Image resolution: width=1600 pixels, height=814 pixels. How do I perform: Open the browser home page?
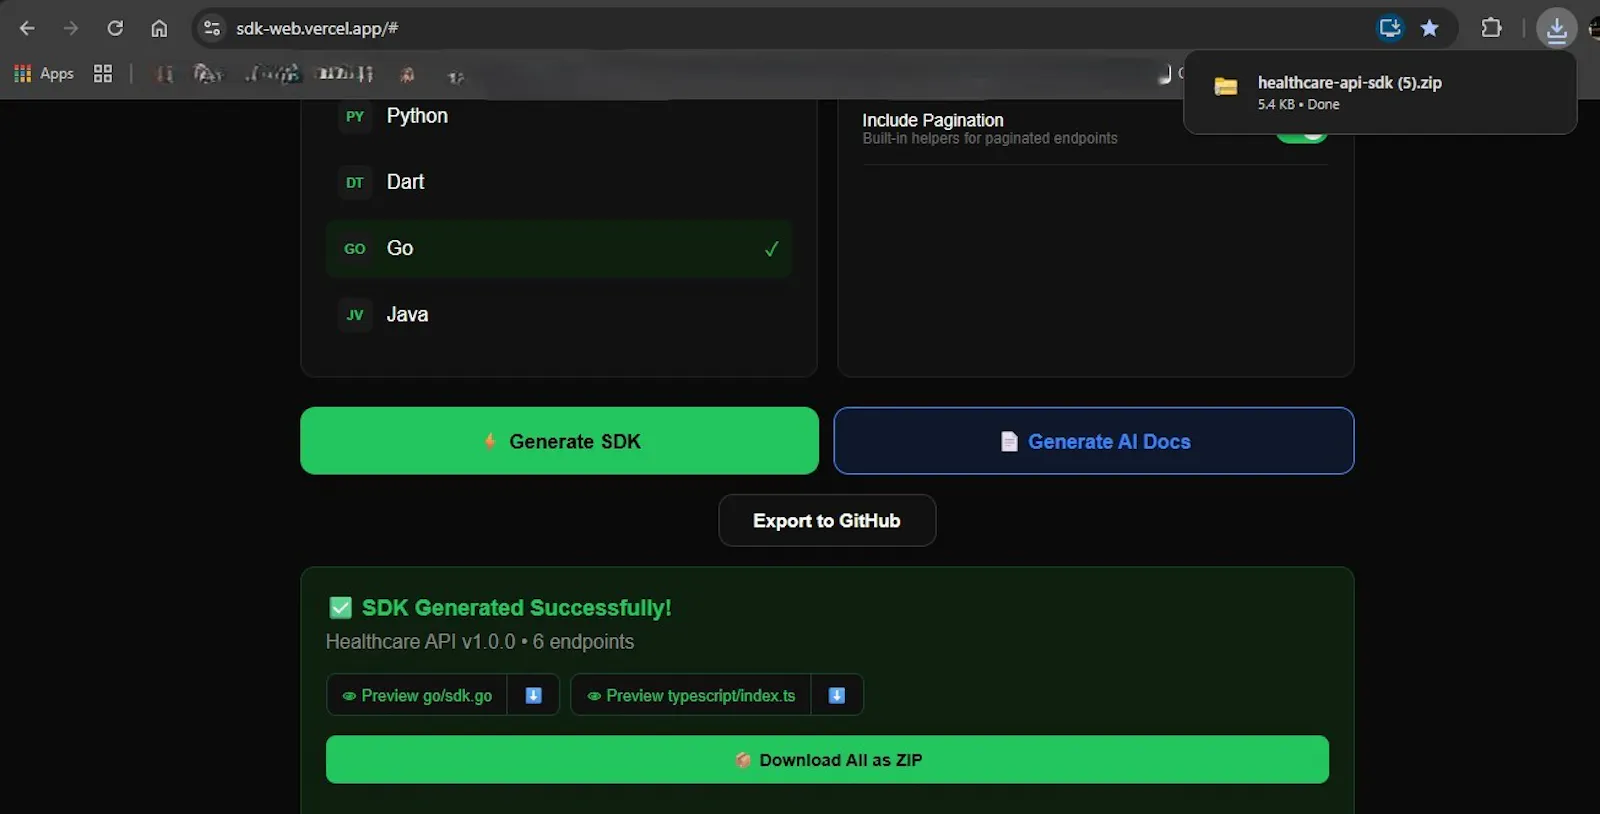(159, 28)
